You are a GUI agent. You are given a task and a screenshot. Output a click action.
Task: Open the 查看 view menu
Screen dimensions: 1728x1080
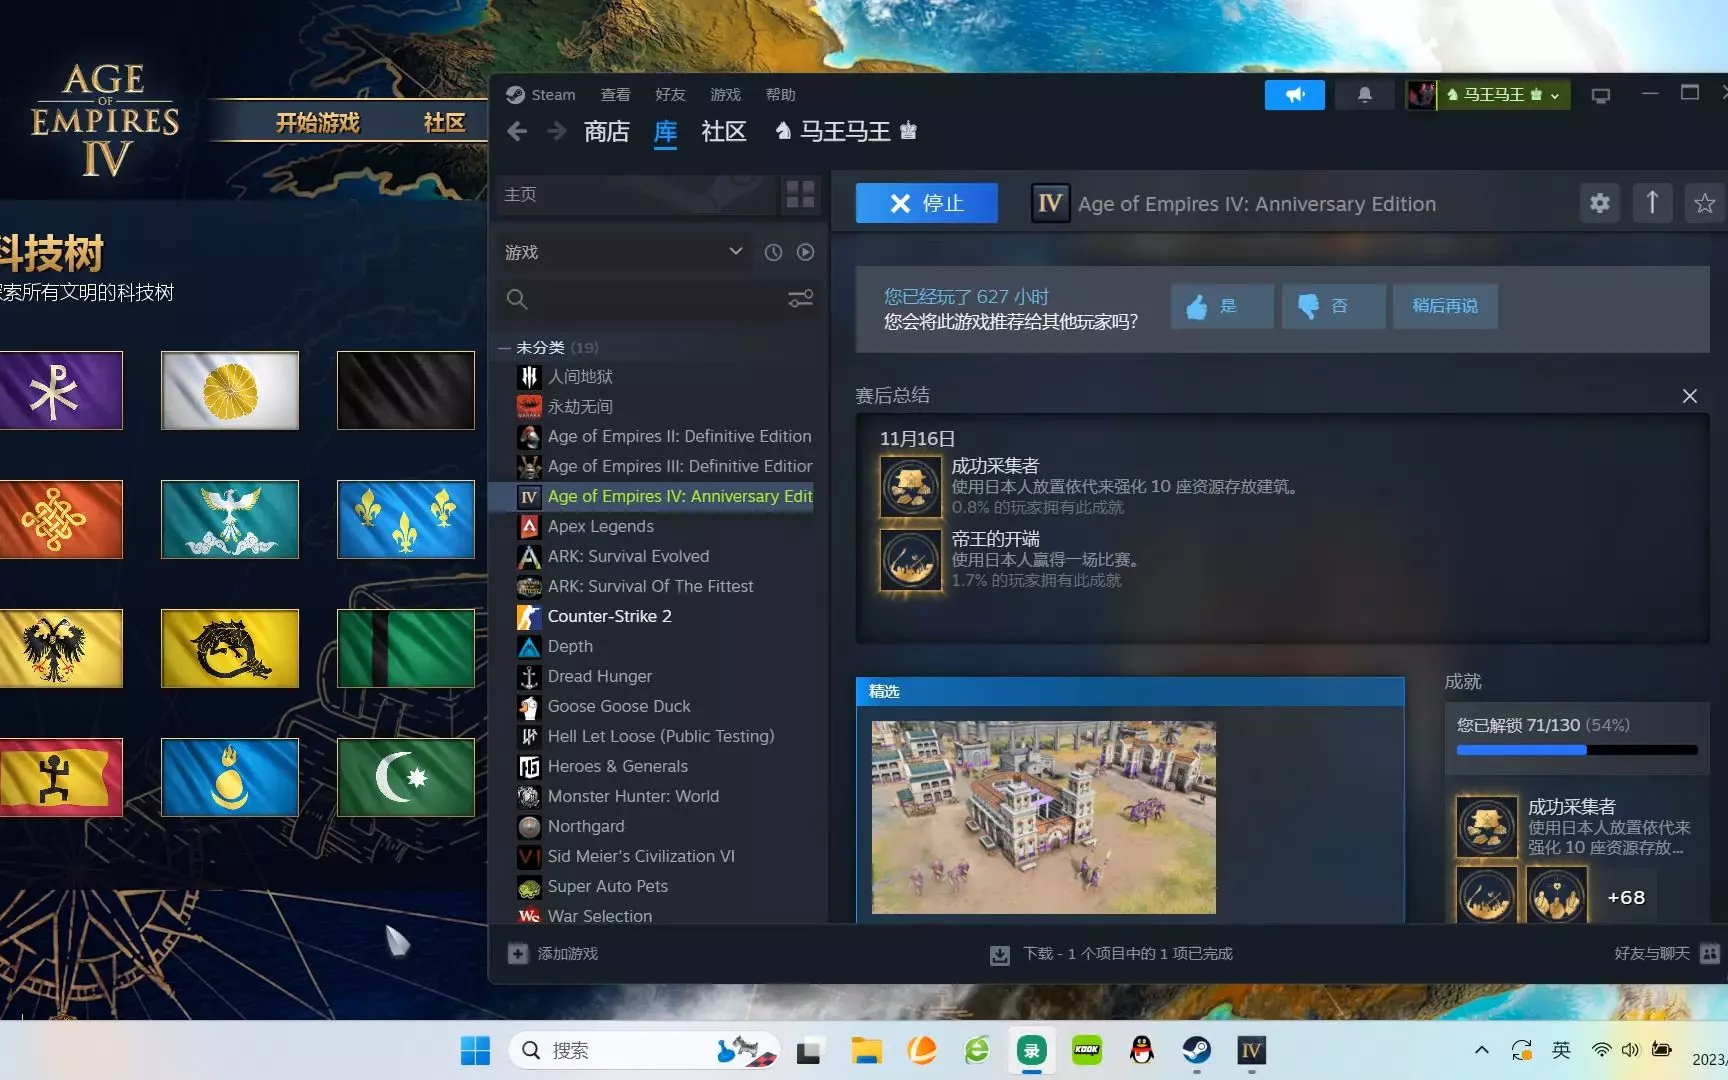pyautogui.click(x=615, y=95)
